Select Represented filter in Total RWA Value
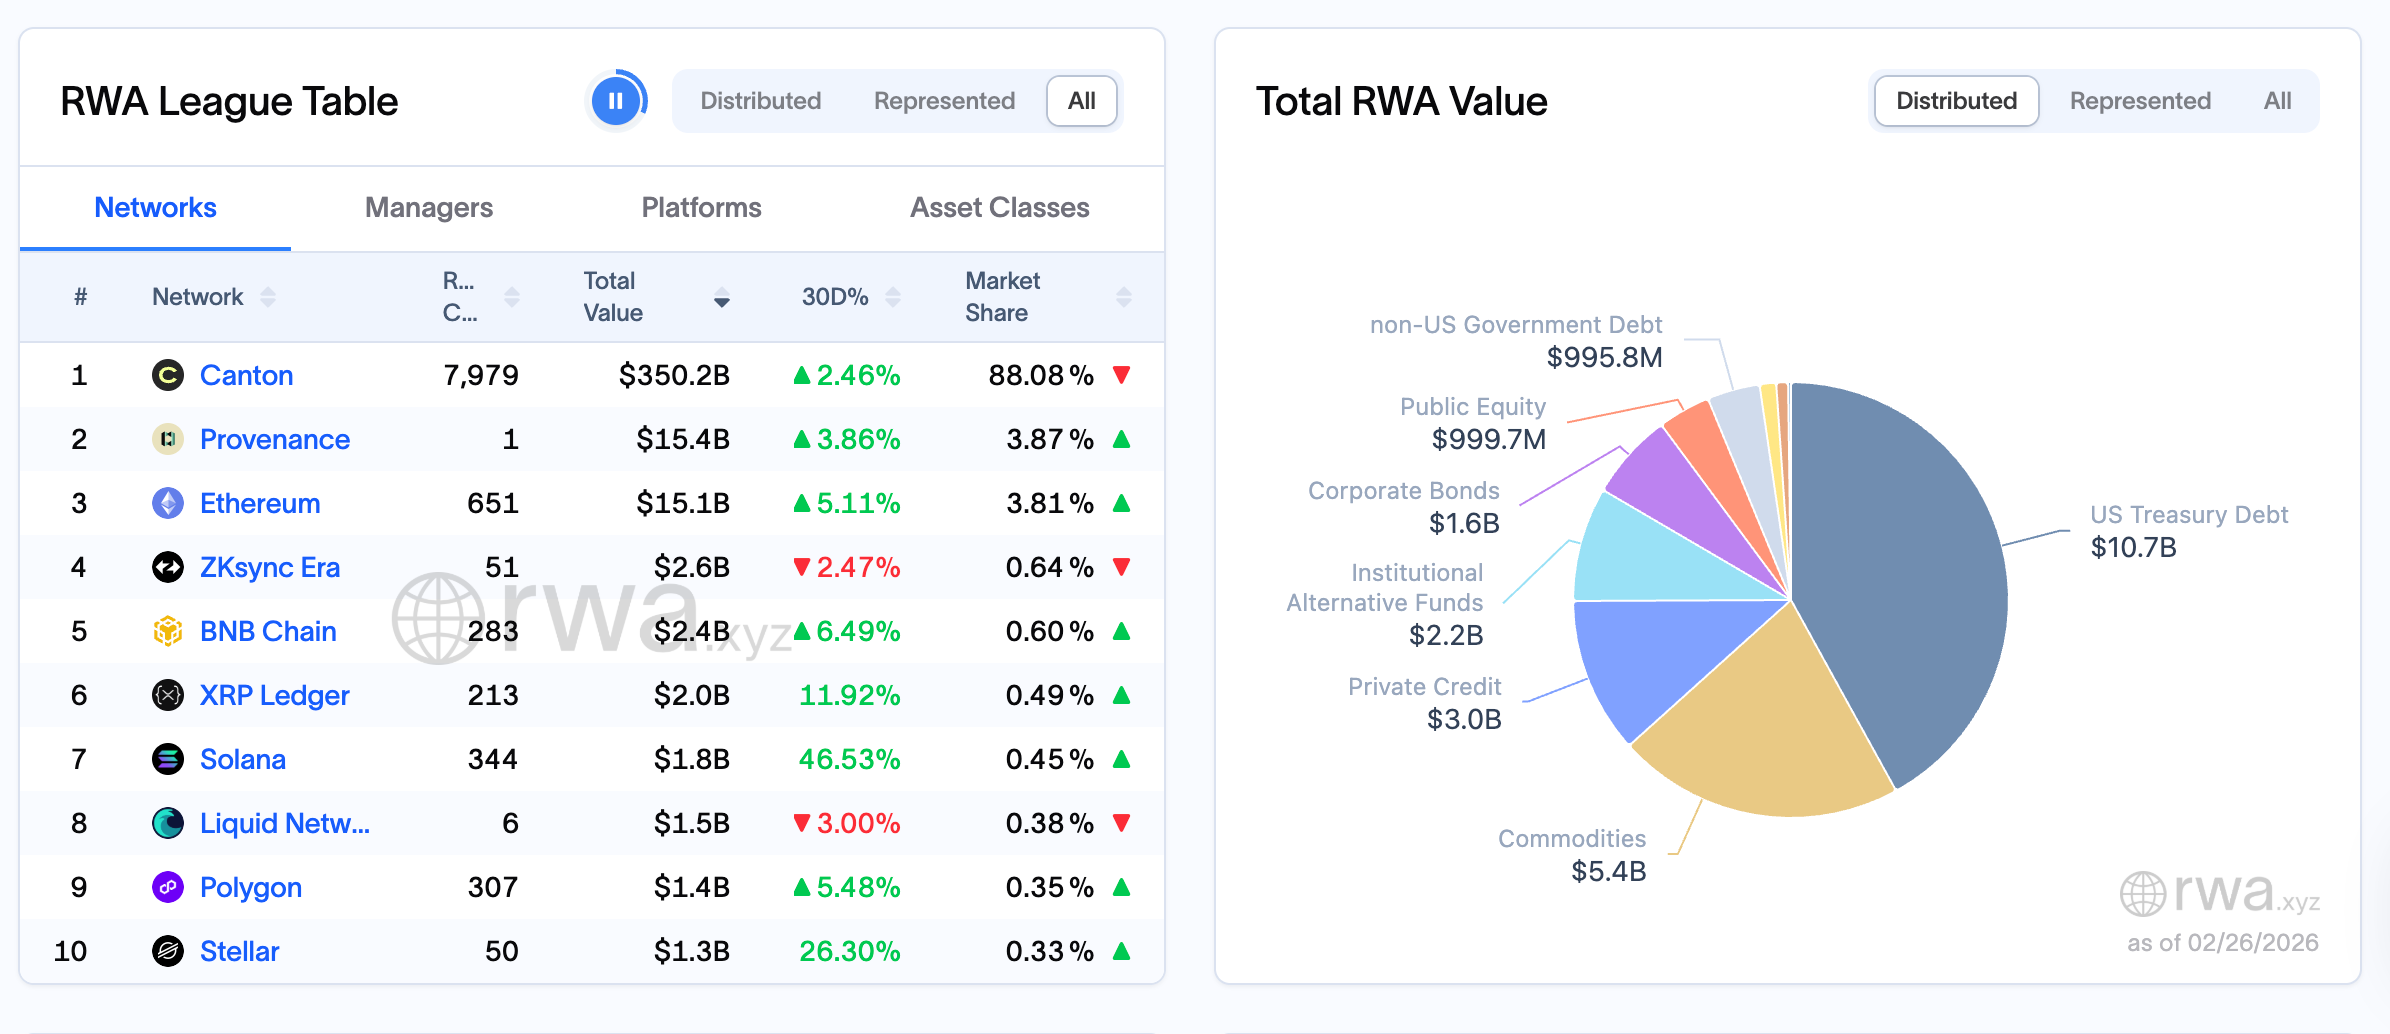 (2140, 101)
